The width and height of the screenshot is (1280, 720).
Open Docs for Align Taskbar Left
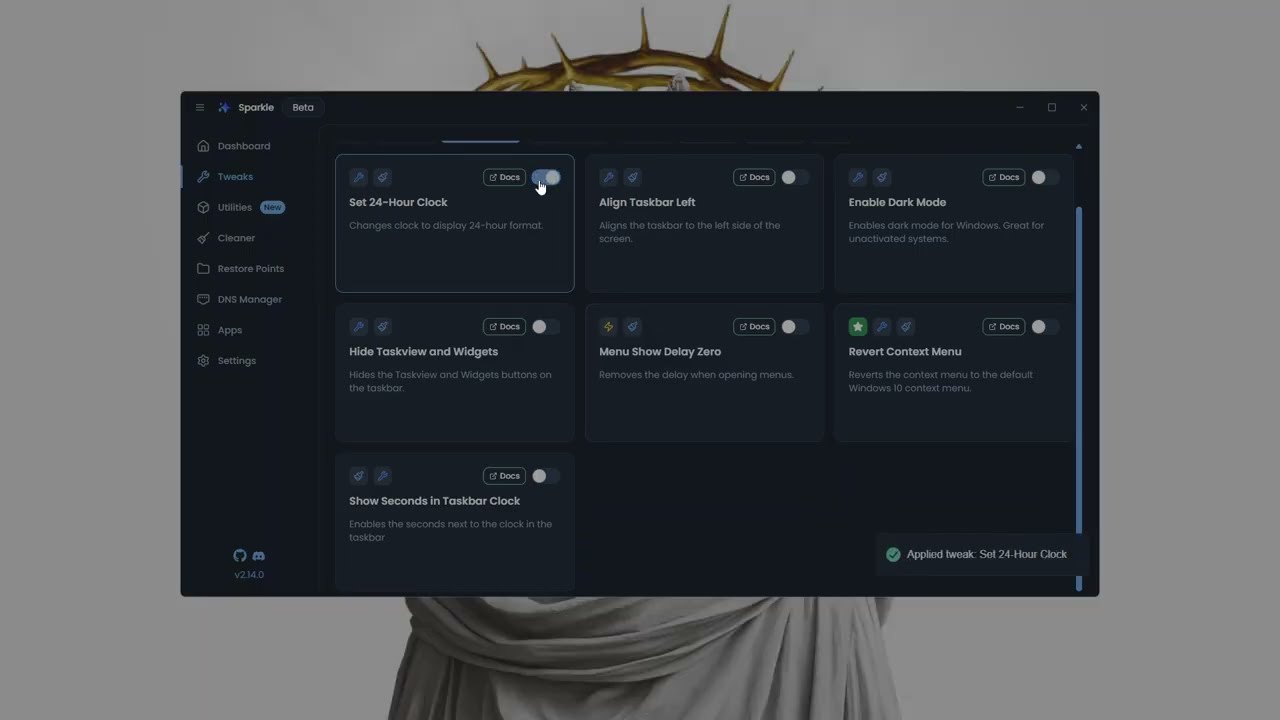tap(754, 177)
